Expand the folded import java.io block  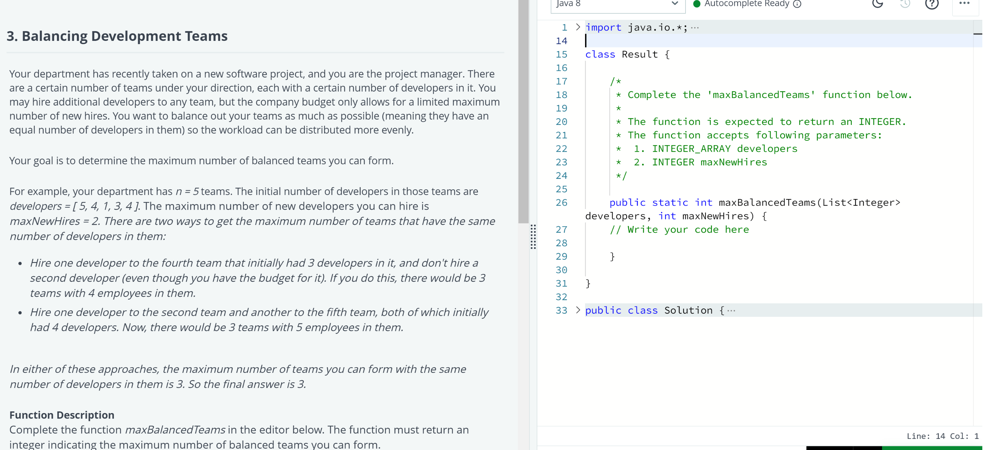[x=578, y=27]
